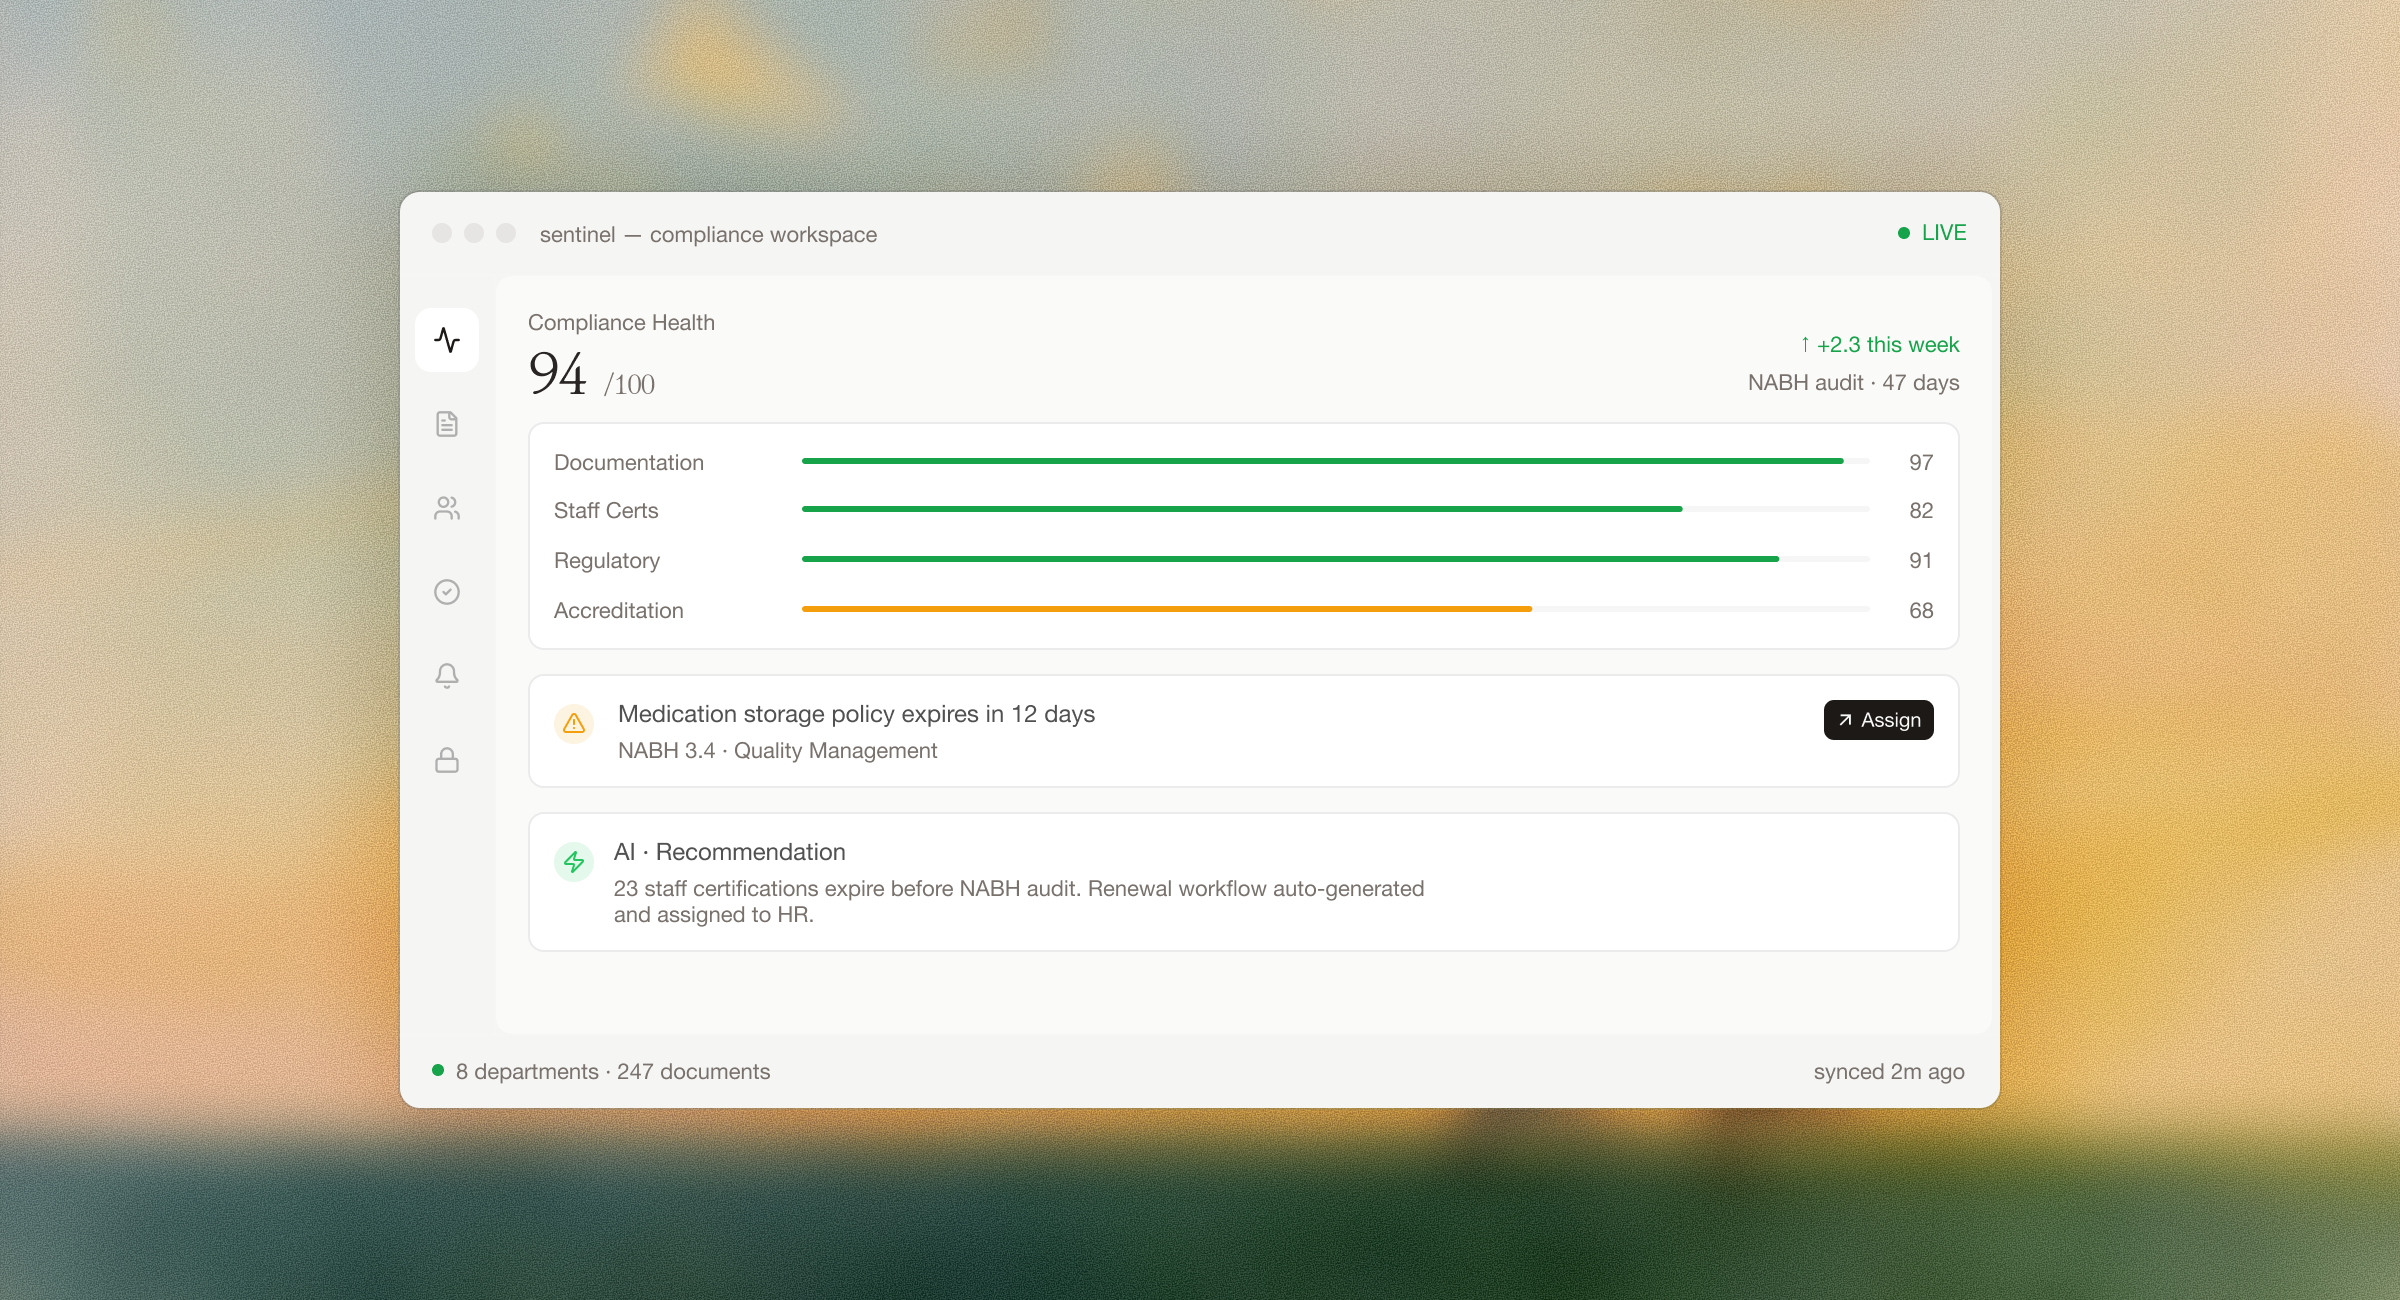Click the 'NABH audit · 47 days' text
Viewport: 2400px width, 1300px height.
1853,383
